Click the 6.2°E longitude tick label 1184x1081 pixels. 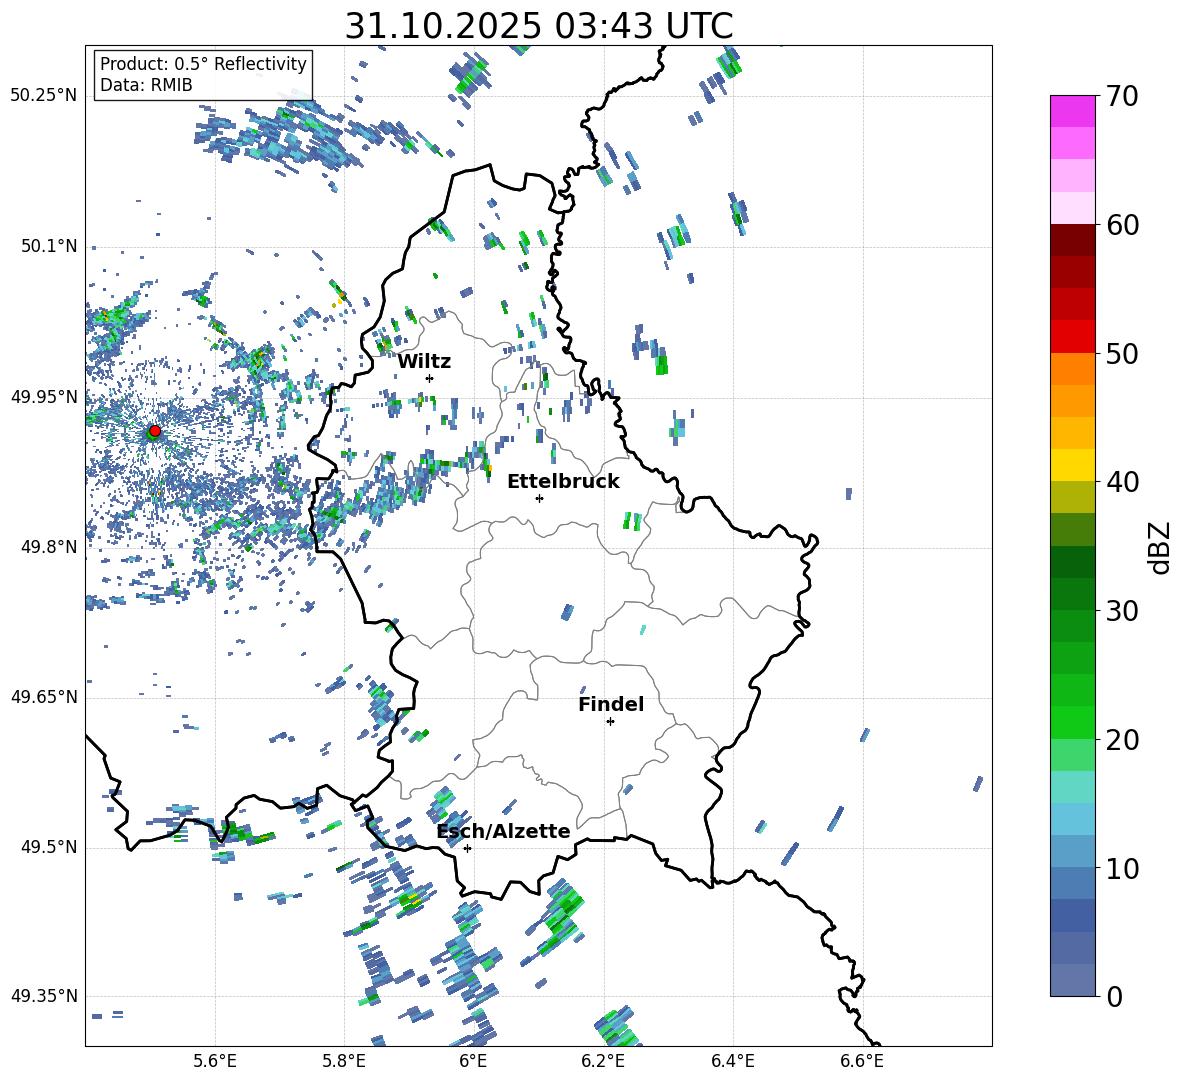pyautogui.click(x=603, y=1060)
